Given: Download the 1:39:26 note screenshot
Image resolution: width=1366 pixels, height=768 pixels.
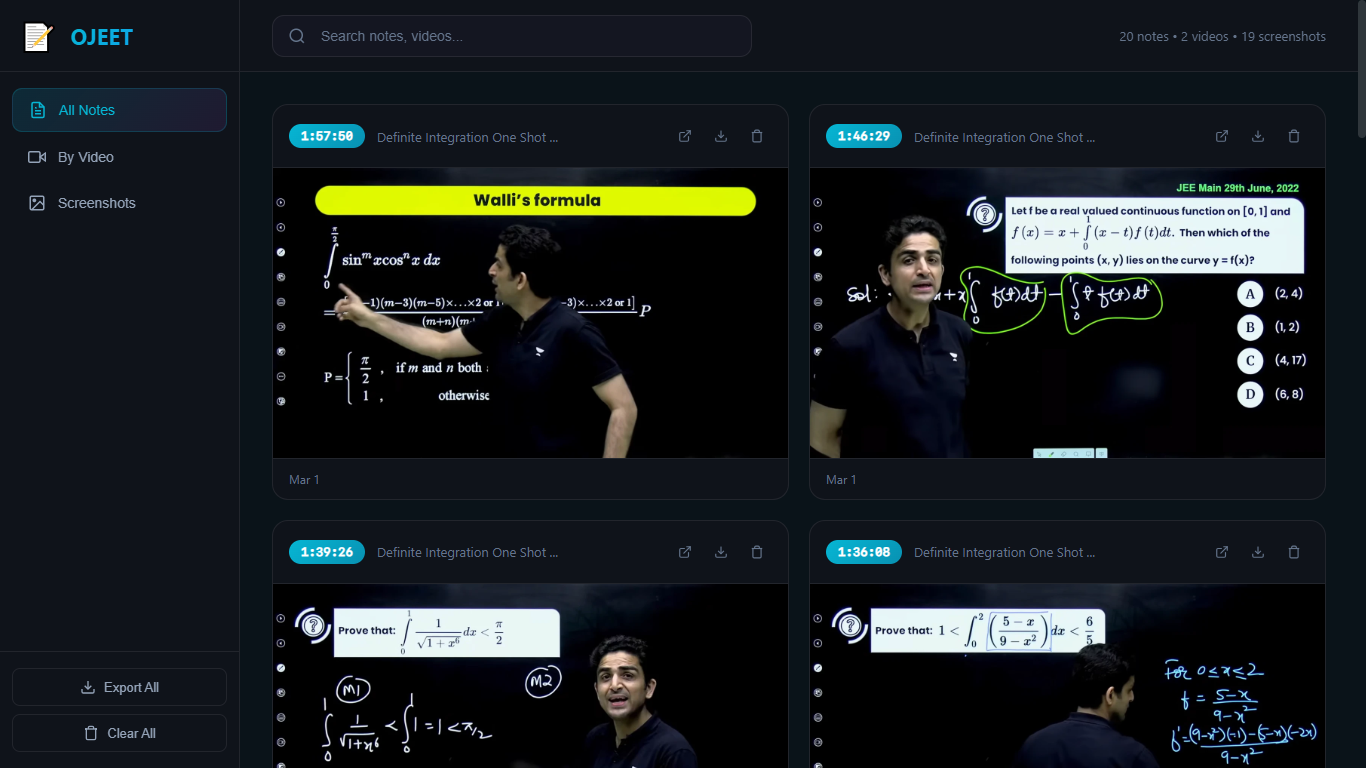Looking at the screenshot, I should [721, 552].
